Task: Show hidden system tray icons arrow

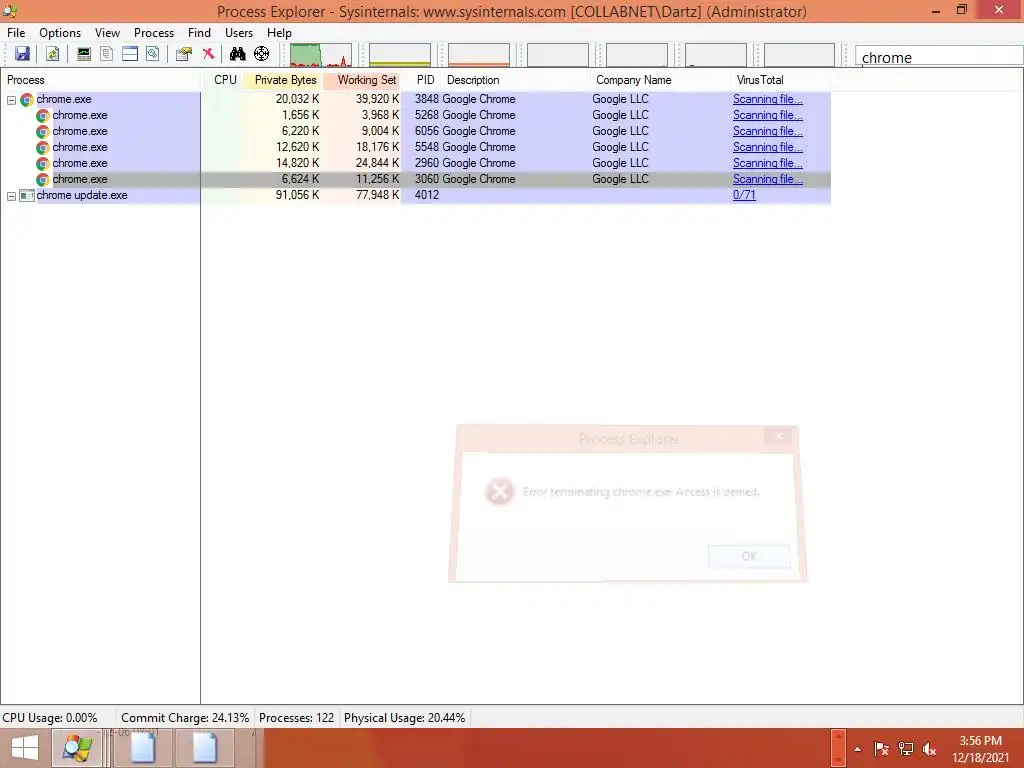Action: (x=857, y=749)
